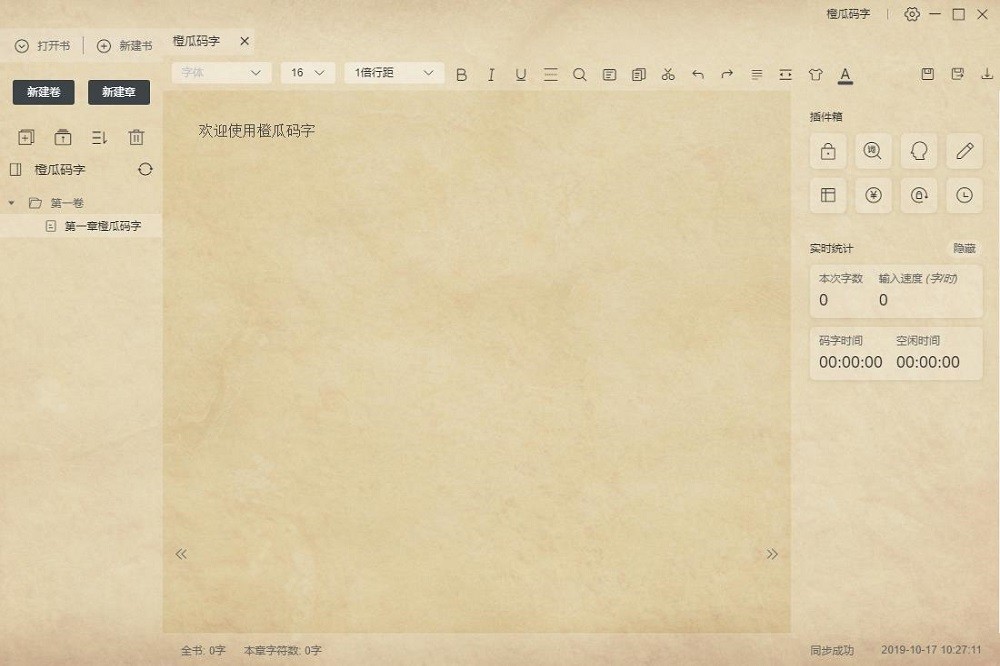
Task: Open the in-document search magnifier
Action: coord(580,73)
